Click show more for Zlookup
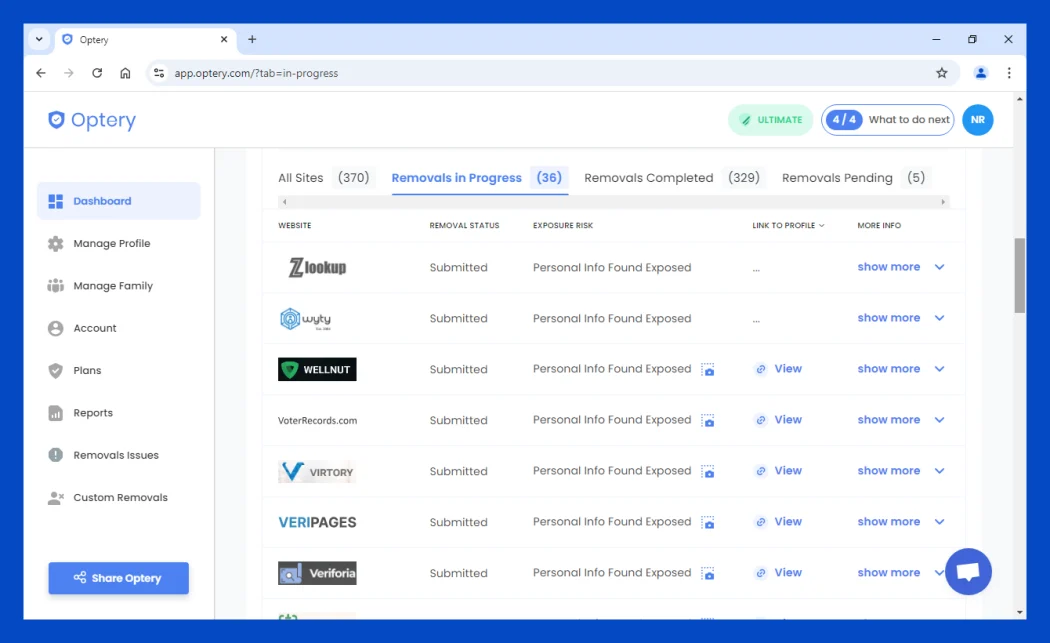Viewport: 1050px width, 643px height. 889,267
